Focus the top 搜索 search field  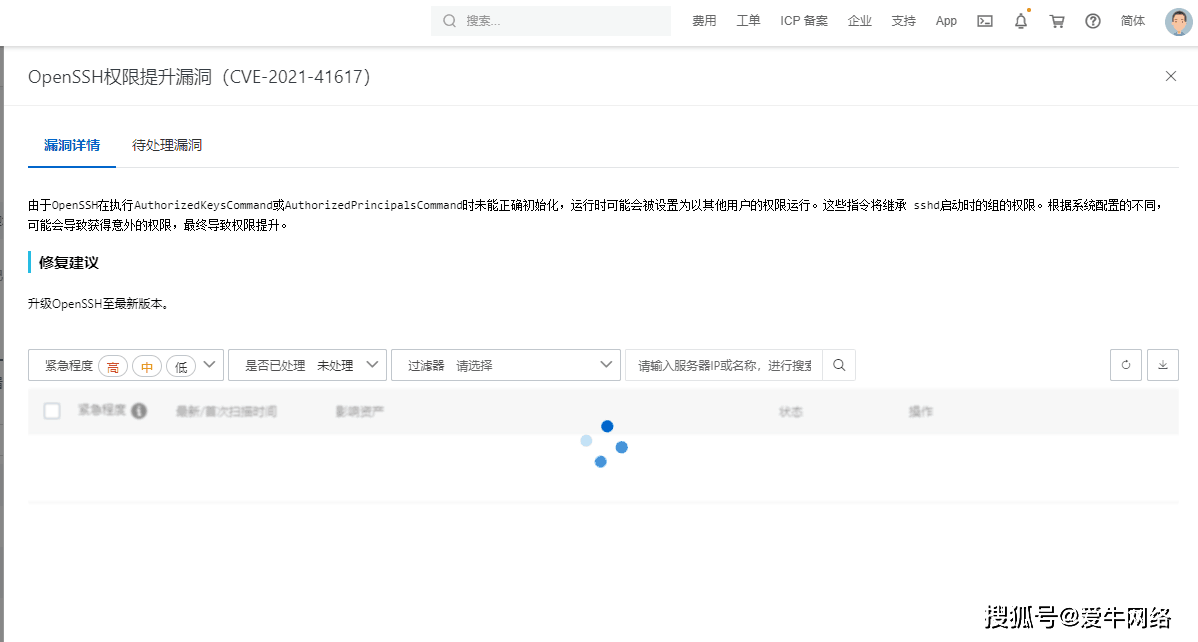coord(551,21)
